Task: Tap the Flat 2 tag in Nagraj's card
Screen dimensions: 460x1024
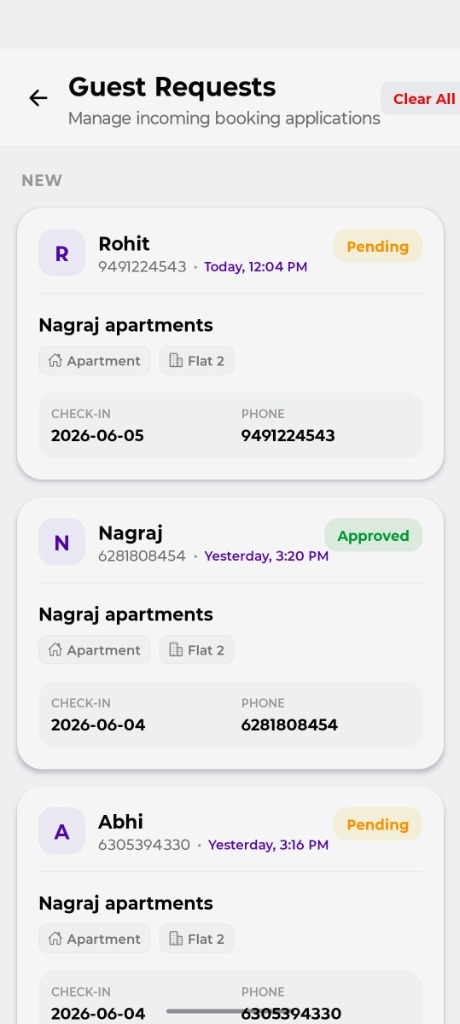Action: click(196, 650)
